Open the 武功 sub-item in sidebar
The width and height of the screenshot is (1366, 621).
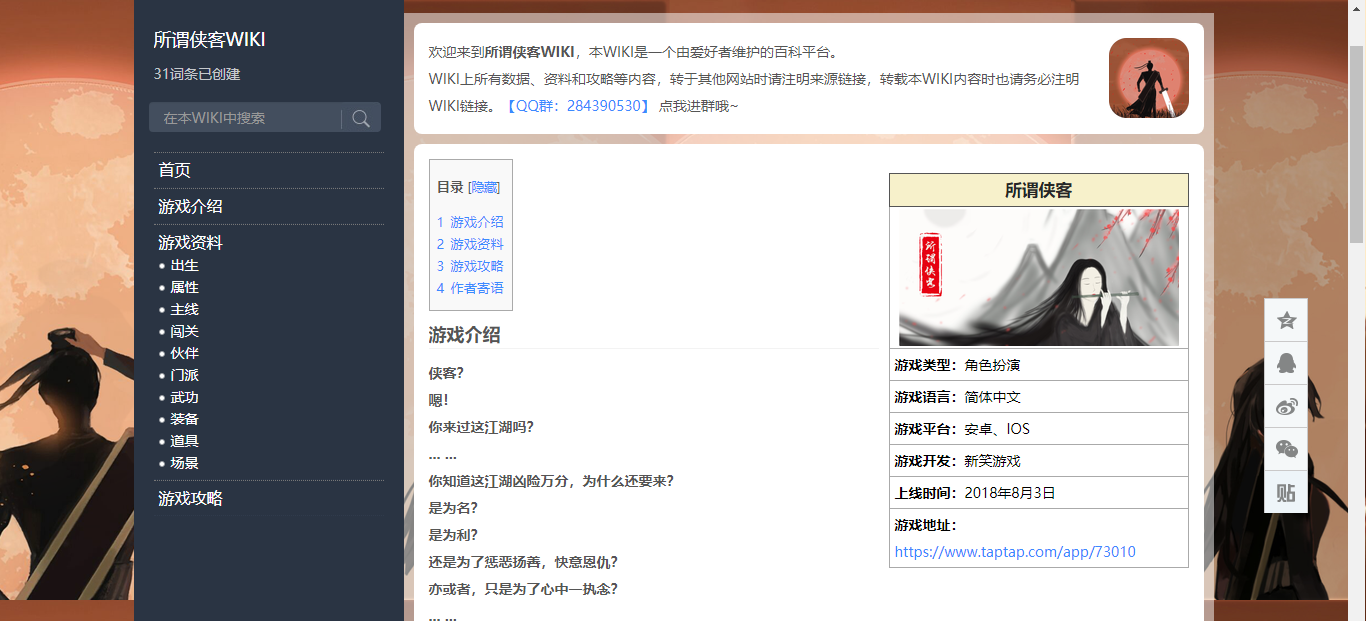184,397
